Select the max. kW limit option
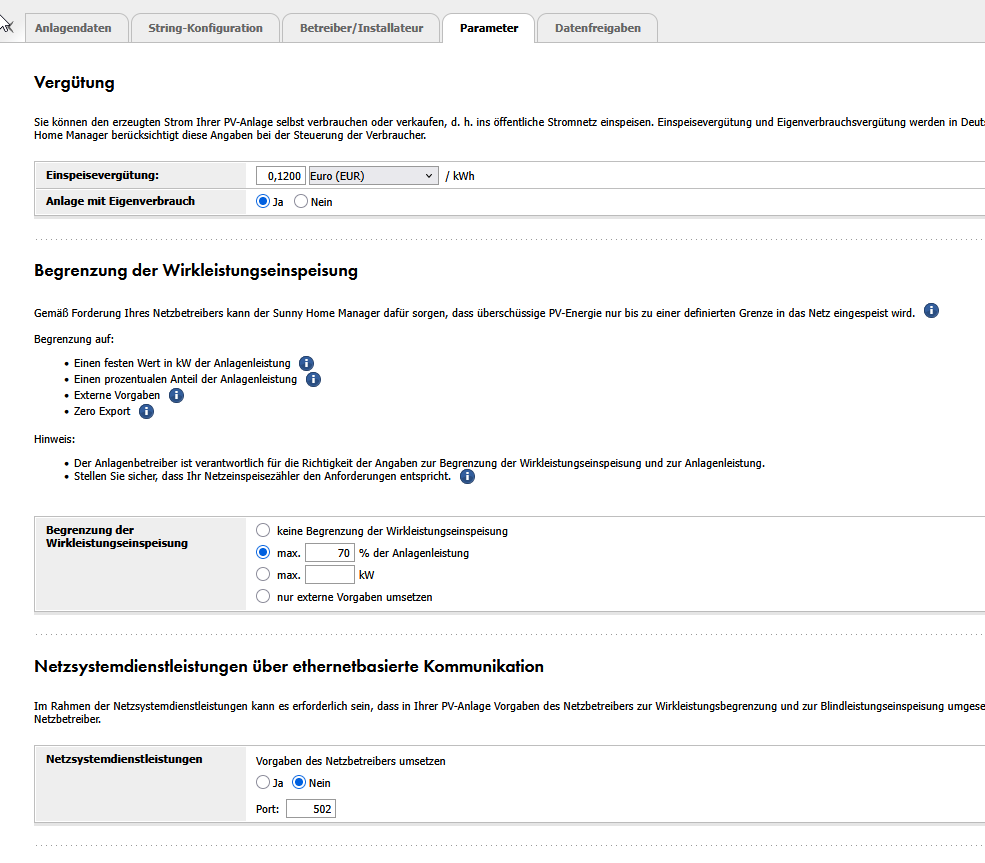The image size is (985, 863). [263, 575]
